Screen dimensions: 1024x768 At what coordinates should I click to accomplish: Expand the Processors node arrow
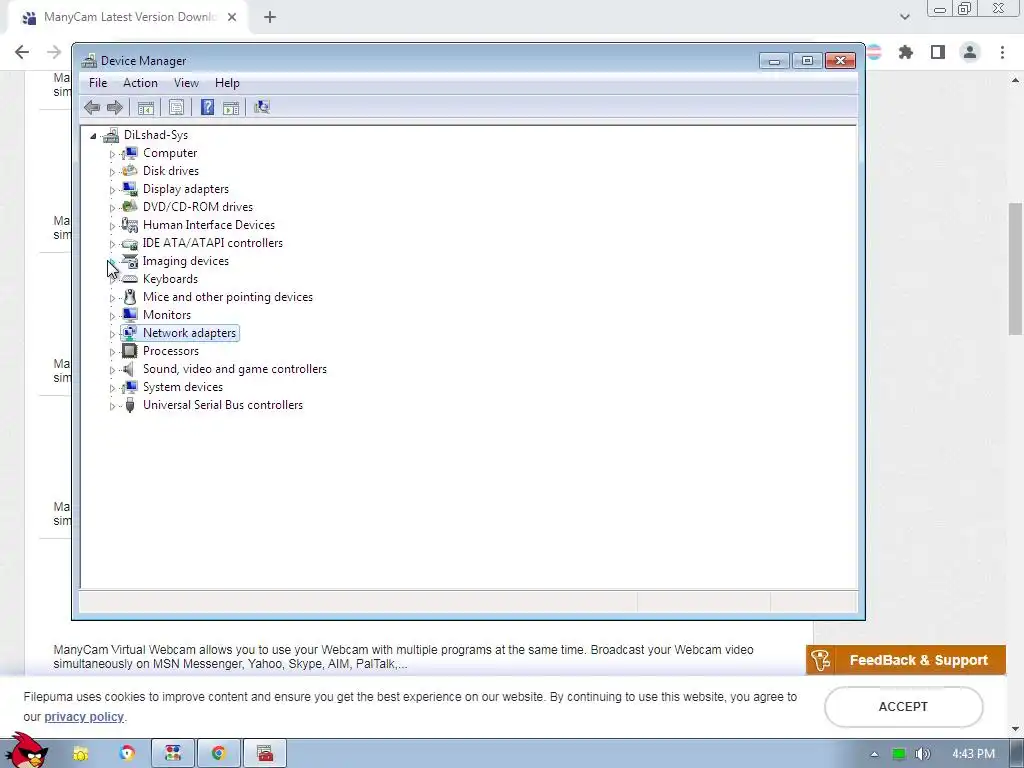(112, 352)
